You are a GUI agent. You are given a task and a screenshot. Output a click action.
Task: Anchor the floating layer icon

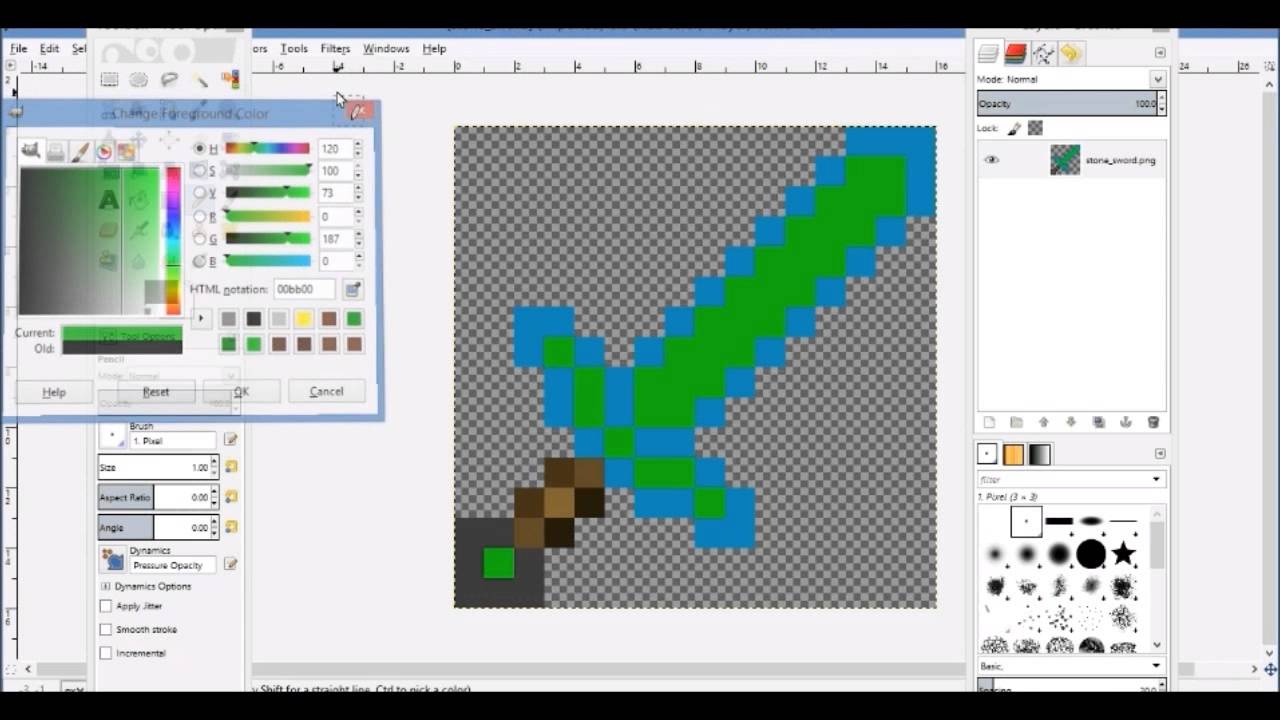pos(1125,423)
